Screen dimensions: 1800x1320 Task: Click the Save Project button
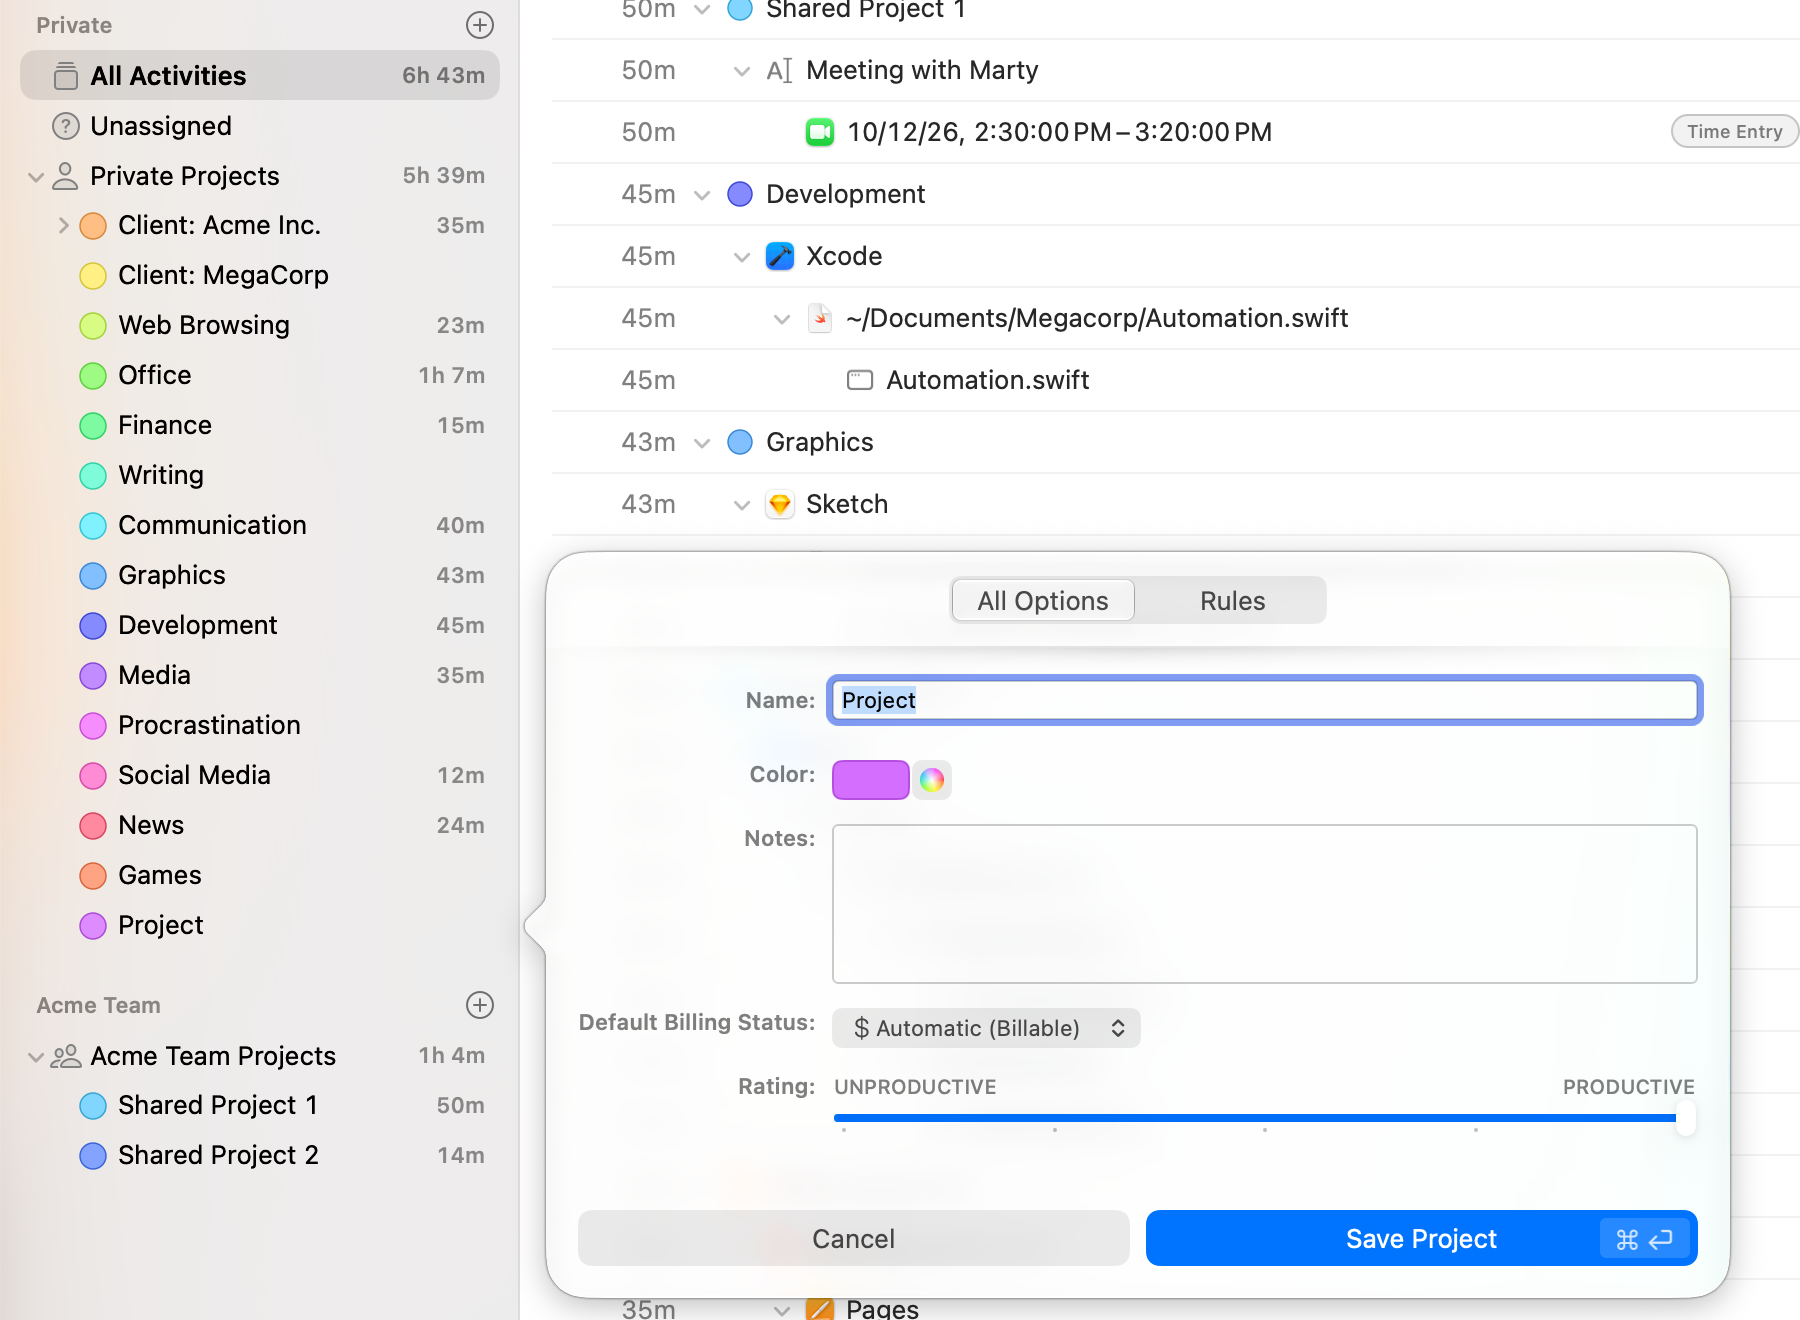tap(1421, 1238)
